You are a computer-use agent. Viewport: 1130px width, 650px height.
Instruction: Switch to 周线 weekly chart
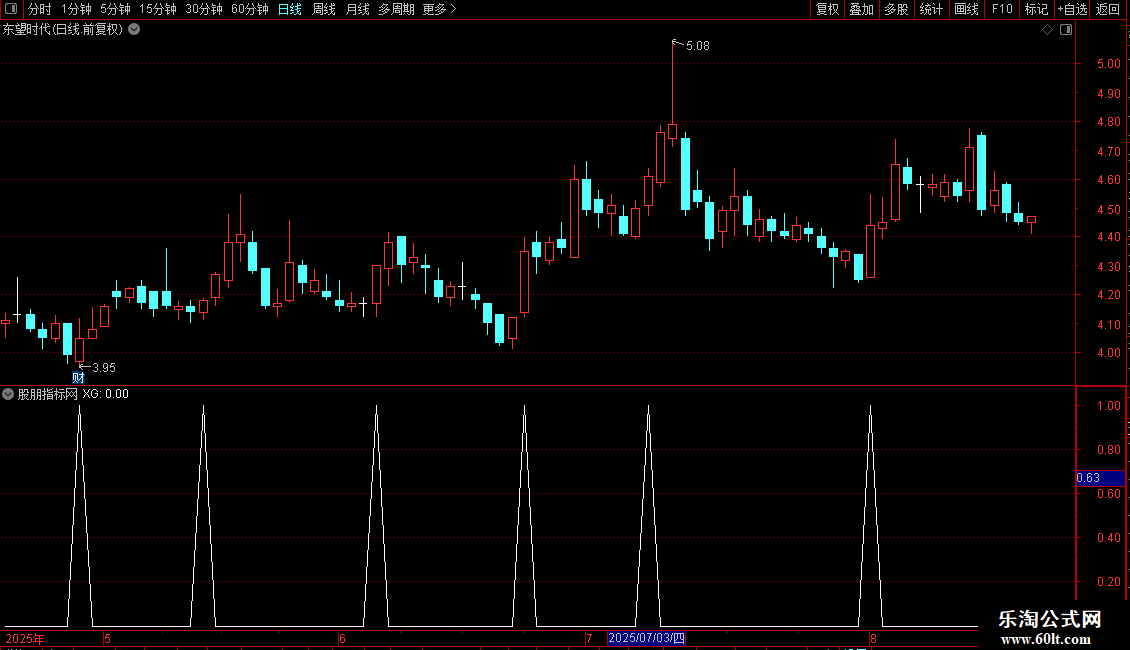[x=324, y=9]
